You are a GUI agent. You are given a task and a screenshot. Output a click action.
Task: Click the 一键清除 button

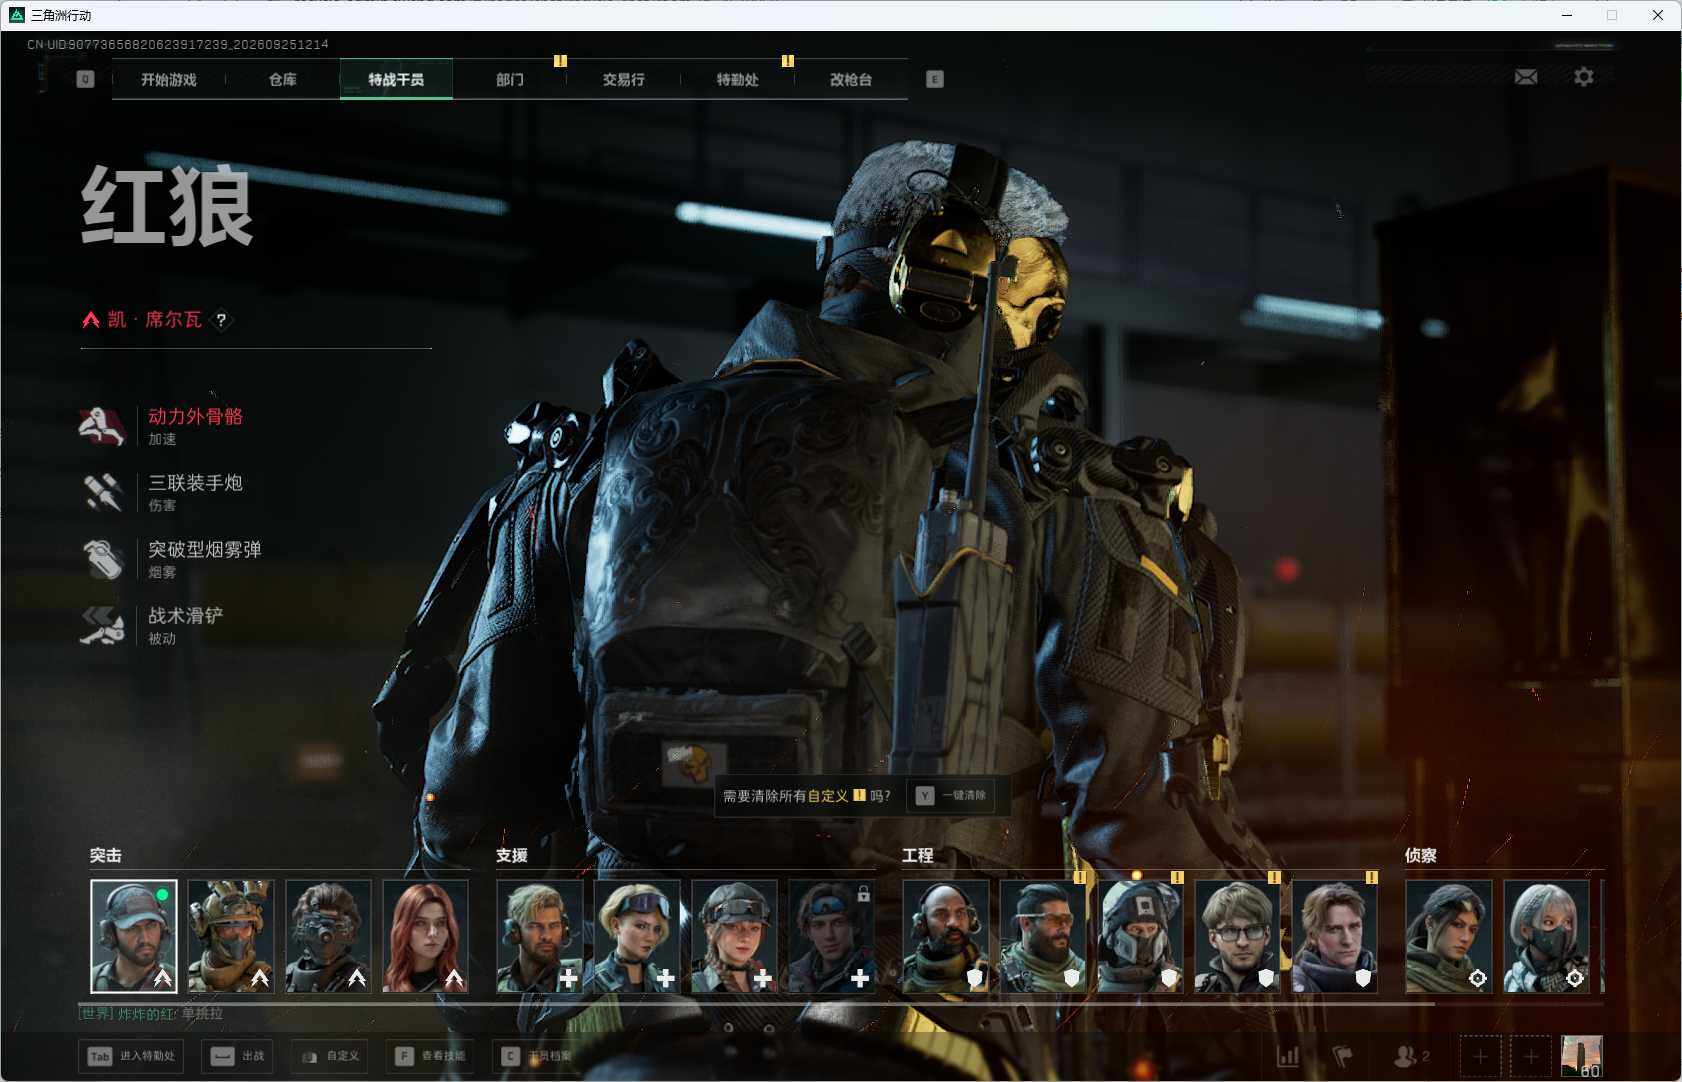pyautogui.click(x=951, y=796)
